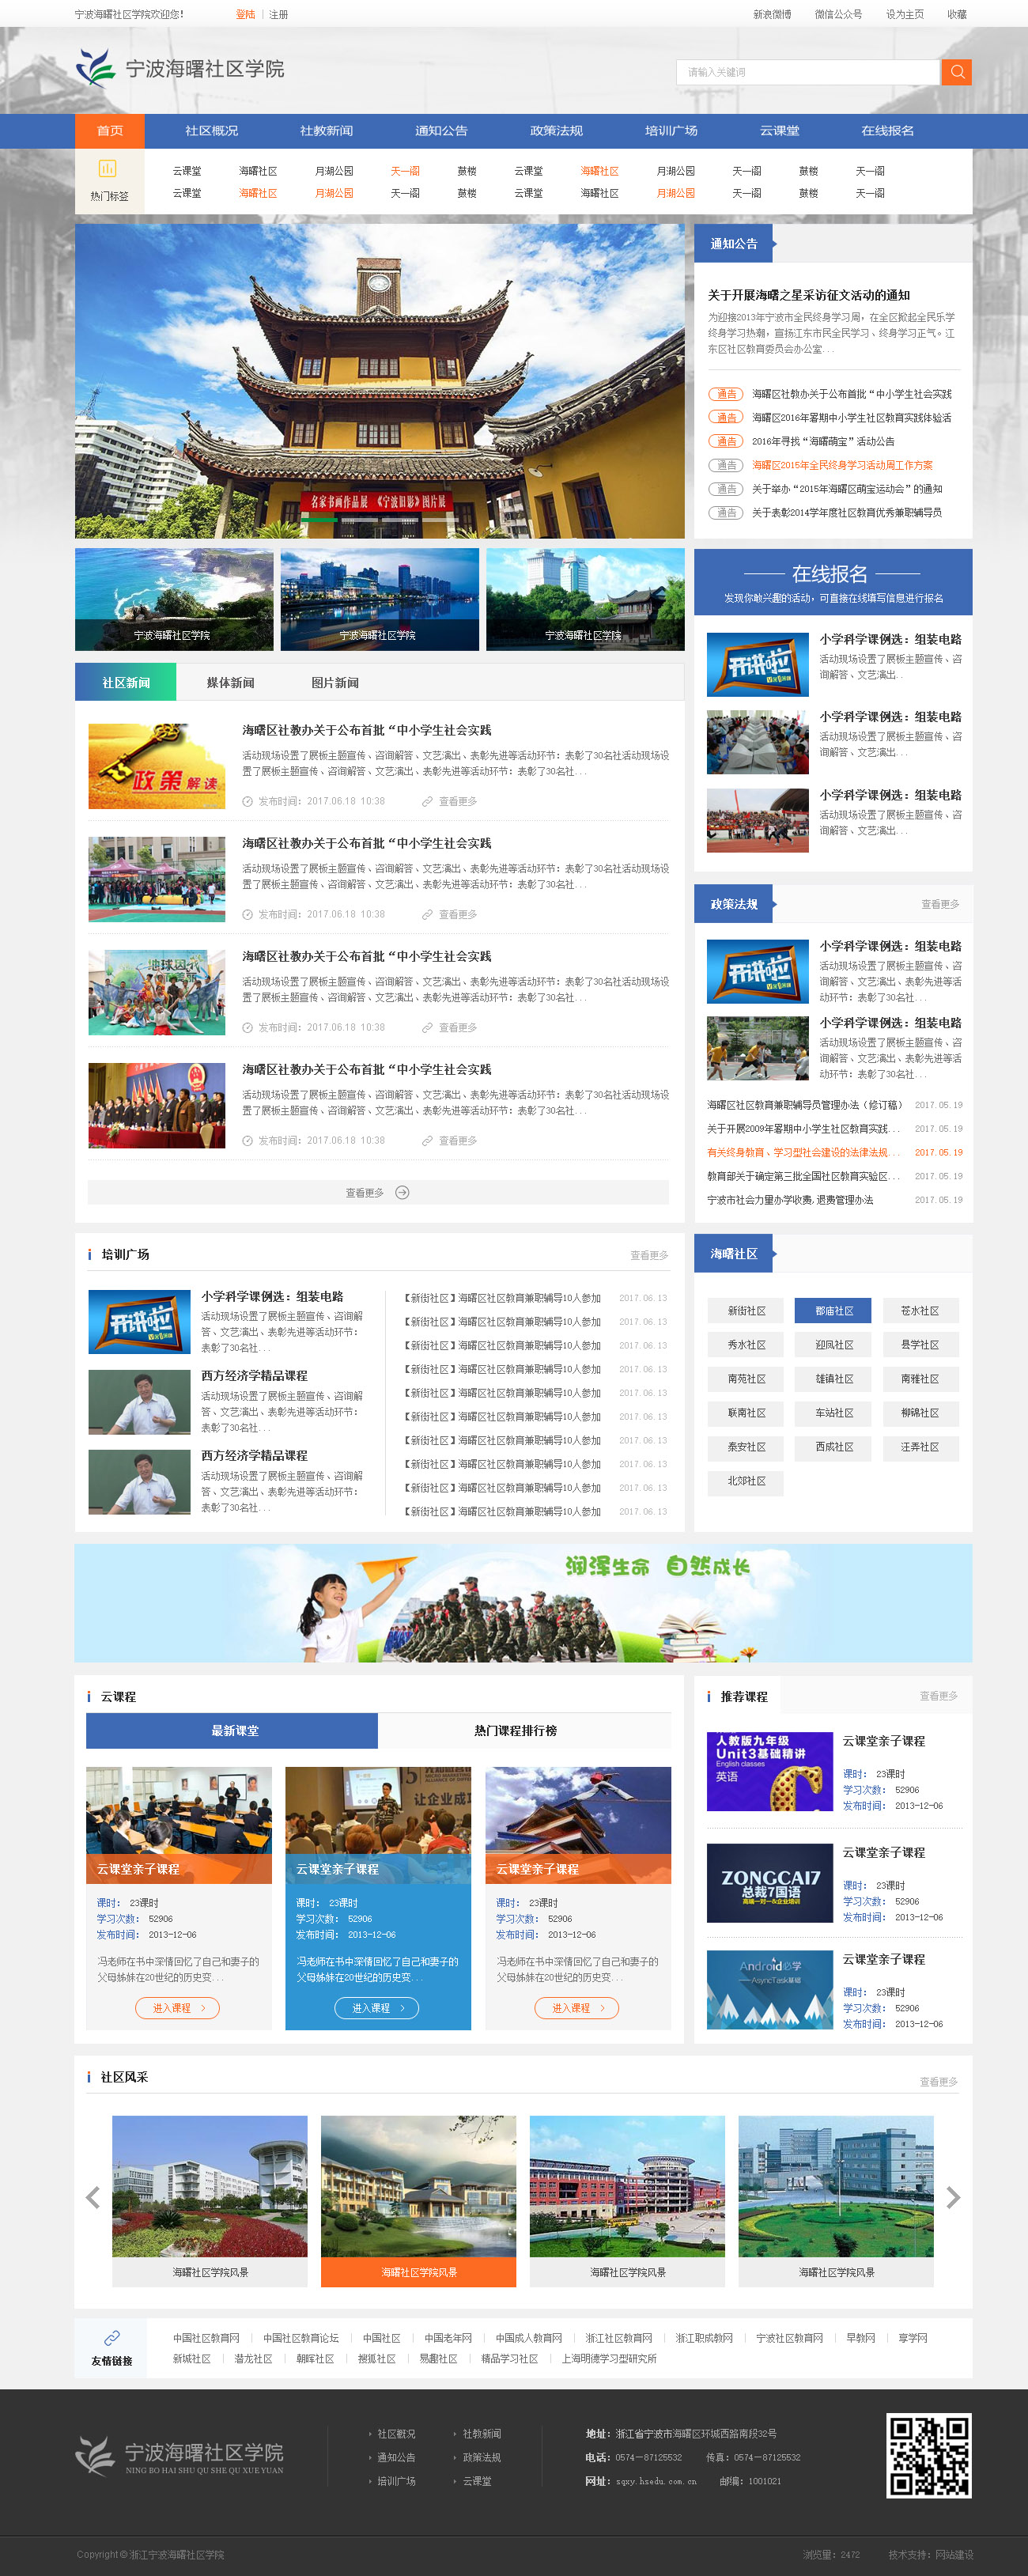Click the QR code in the footer
Viewport: 1028px width, 2576px height.
(928, 2455)
